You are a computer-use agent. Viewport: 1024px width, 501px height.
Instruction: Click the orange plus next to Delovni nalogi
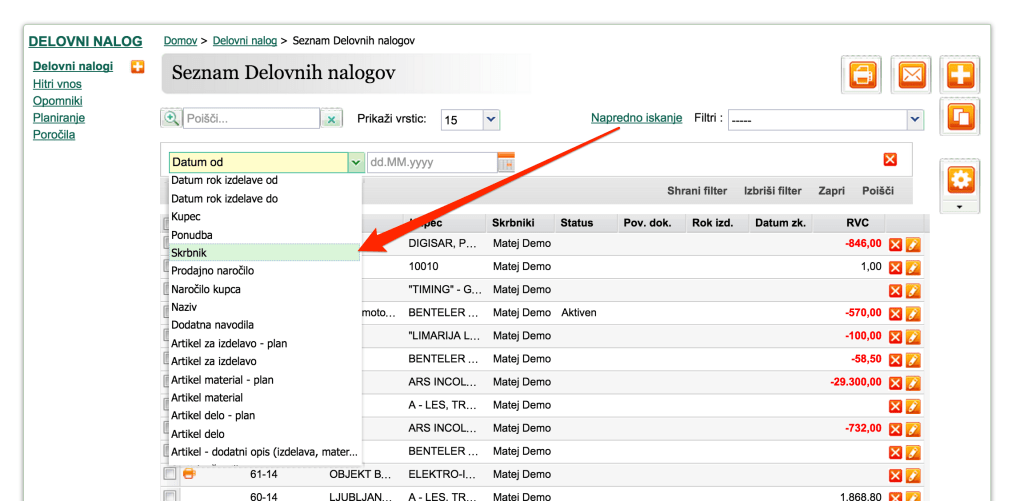click(137, 67)
